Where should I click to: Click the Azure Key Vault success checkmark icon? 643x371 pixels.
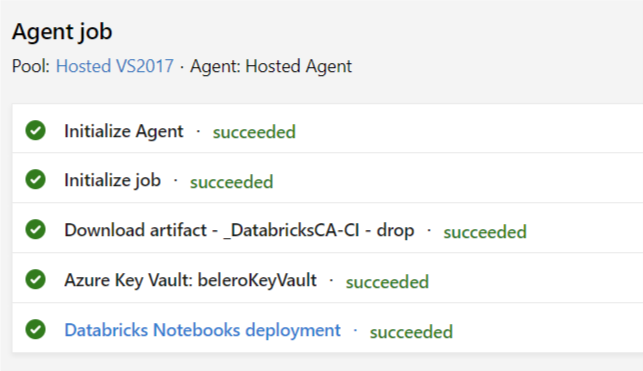coord(36,279)
